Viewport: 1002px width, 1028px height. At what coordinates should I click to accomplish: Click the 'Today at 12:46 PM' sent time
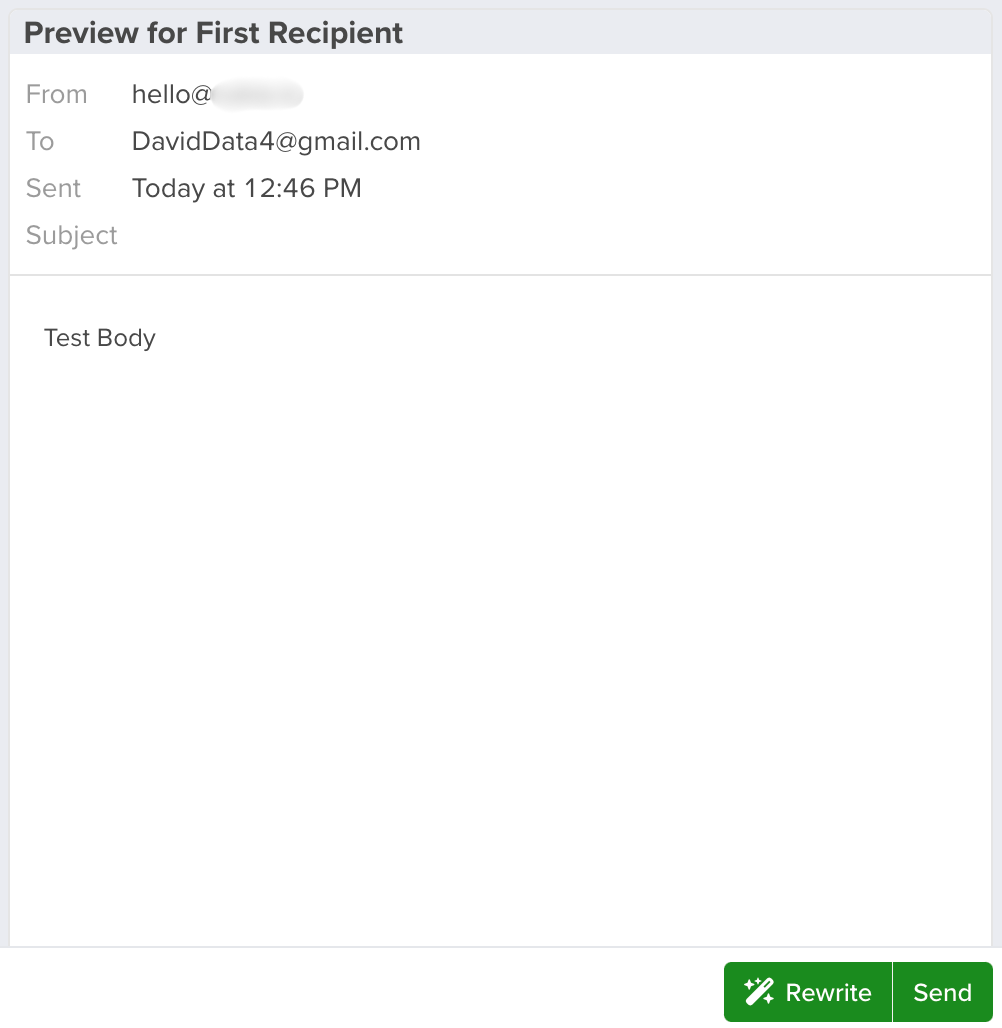(247, 188)
